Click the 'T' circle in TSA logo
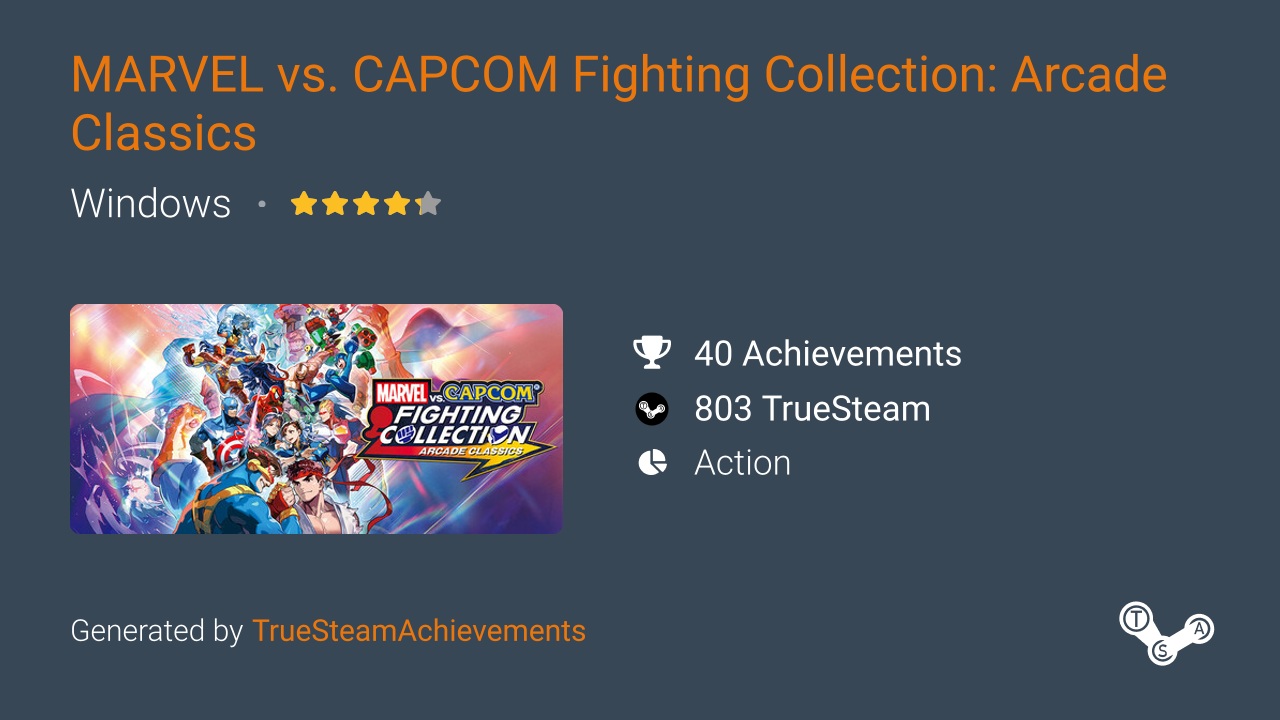The image size is (1280, 720). point(1135,618)
